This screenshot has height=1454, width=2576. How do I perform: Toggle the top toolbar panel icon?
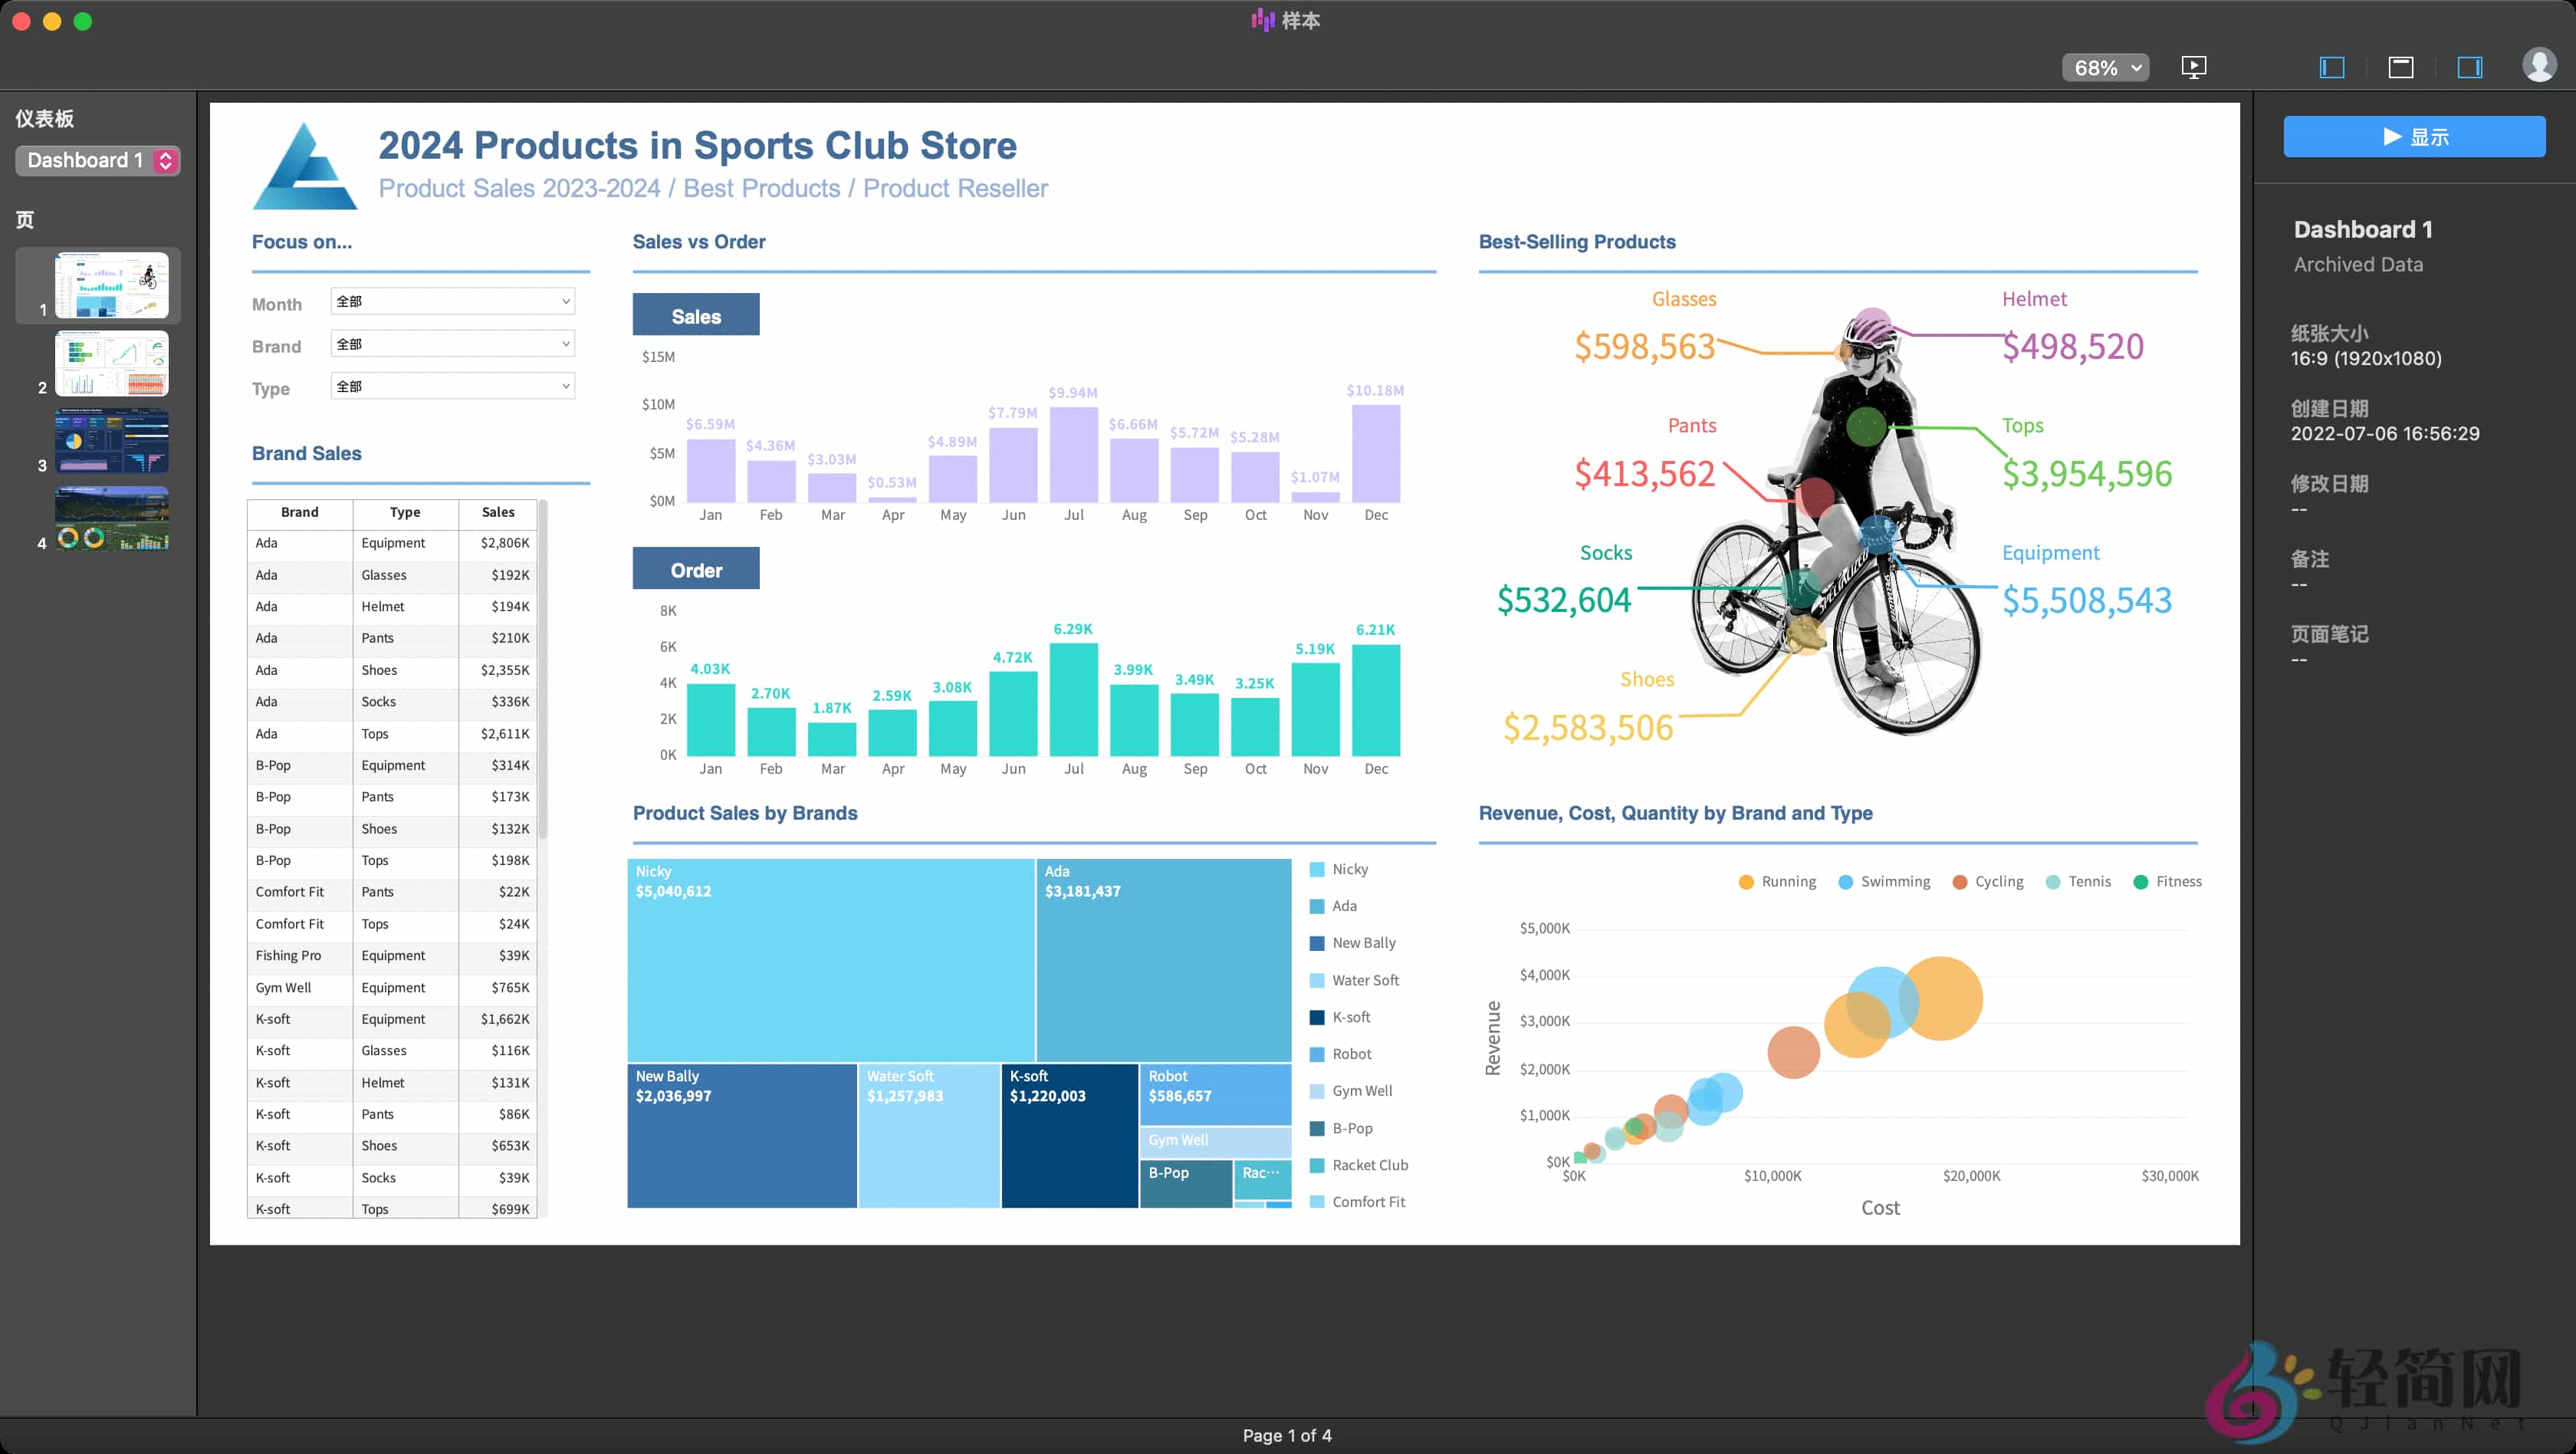point(2400,67)
